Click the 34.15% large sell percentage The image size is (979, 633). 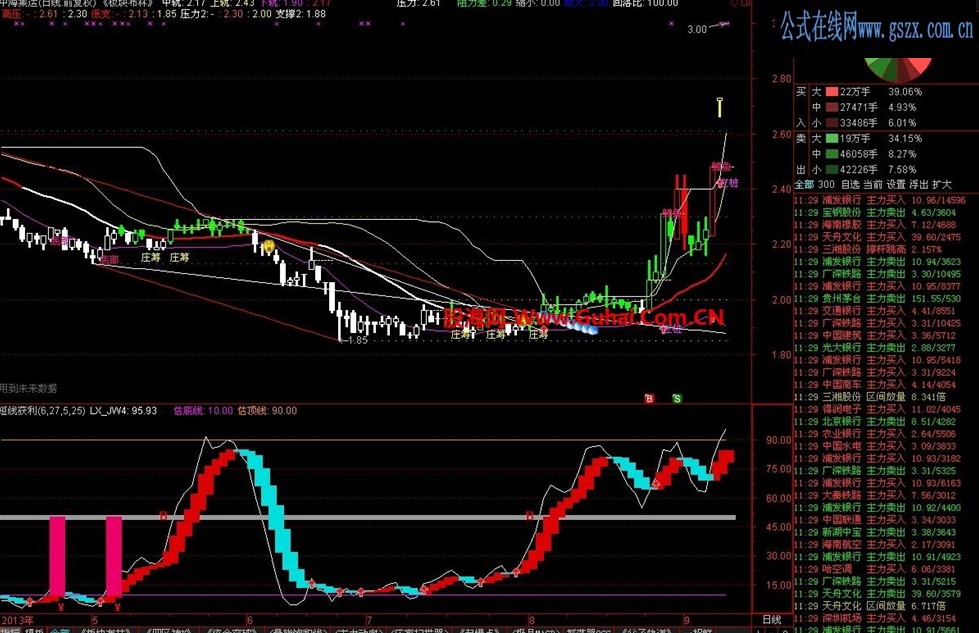[x=905, y=139]
